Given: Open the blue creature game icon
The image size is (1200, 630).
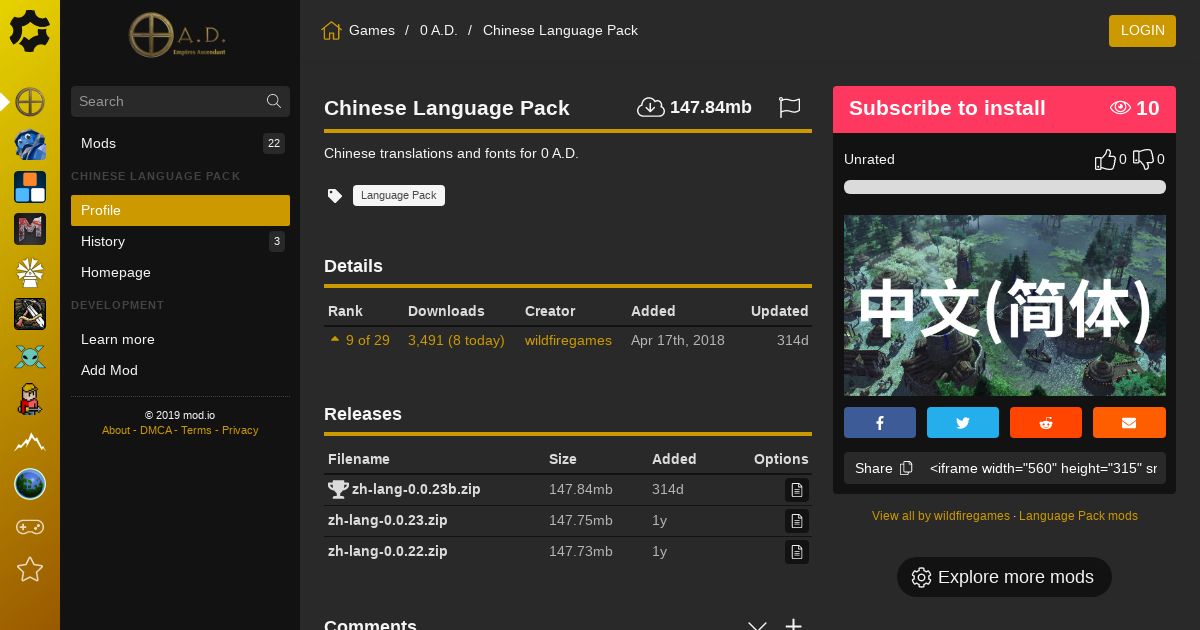Looking at the screenshot, I should 30,145.
